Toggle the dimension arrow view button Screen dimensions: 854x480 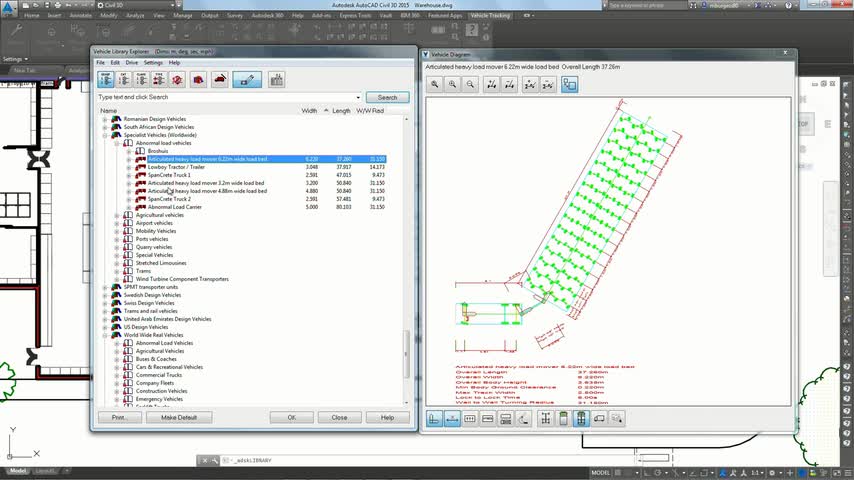452,418
